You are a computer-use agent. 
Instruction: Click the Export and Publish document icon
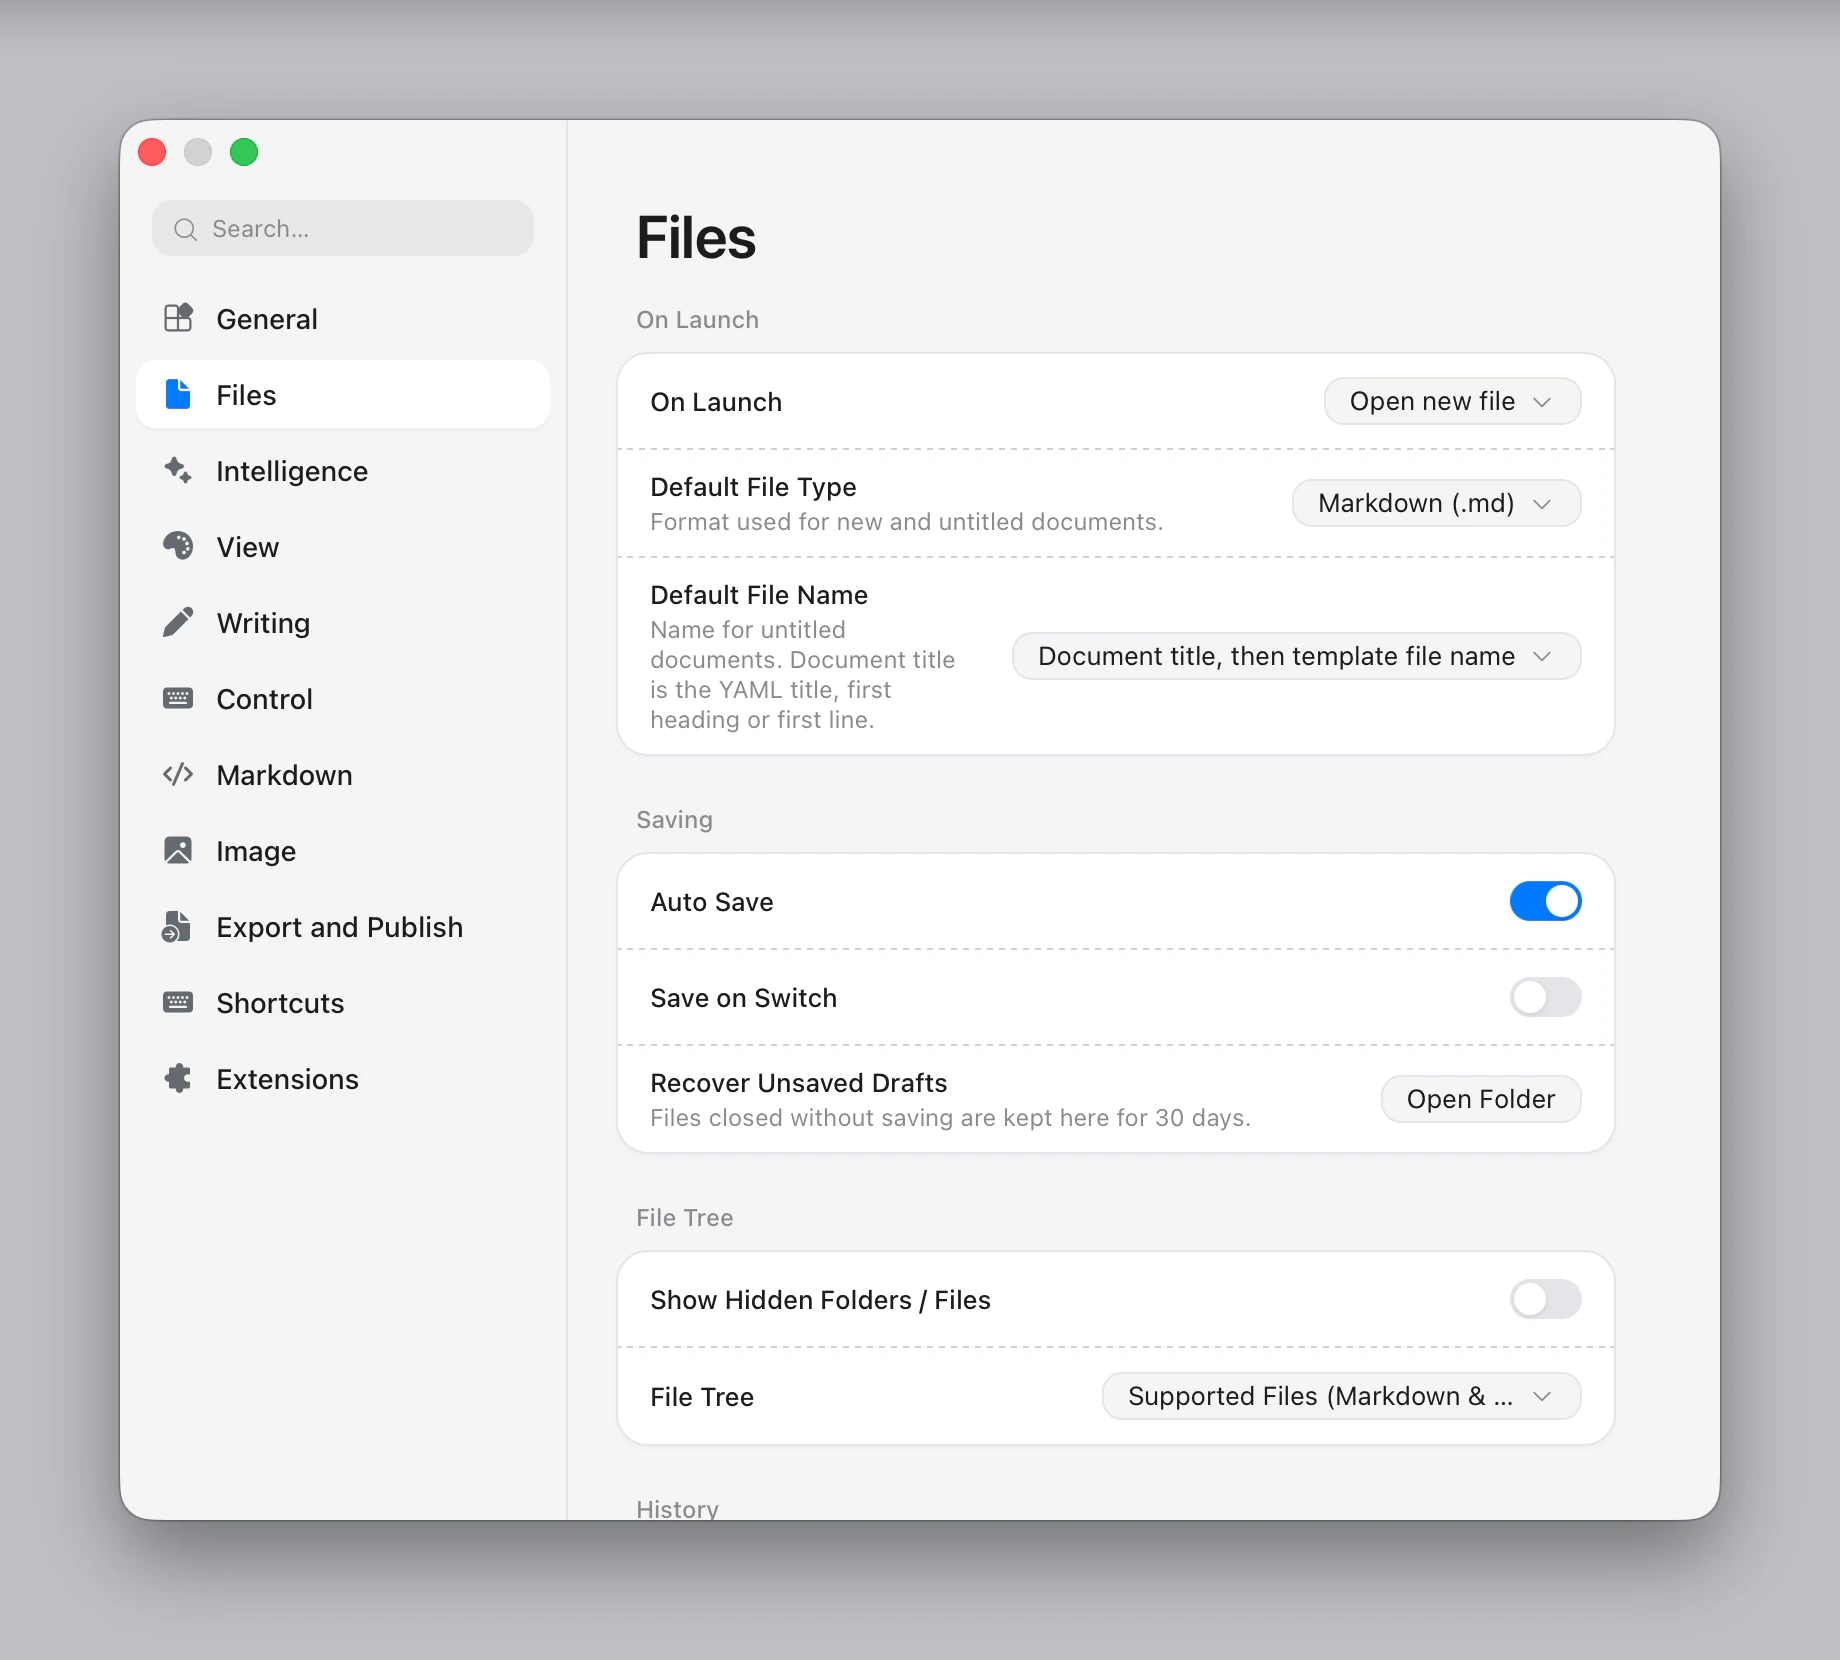177,926
